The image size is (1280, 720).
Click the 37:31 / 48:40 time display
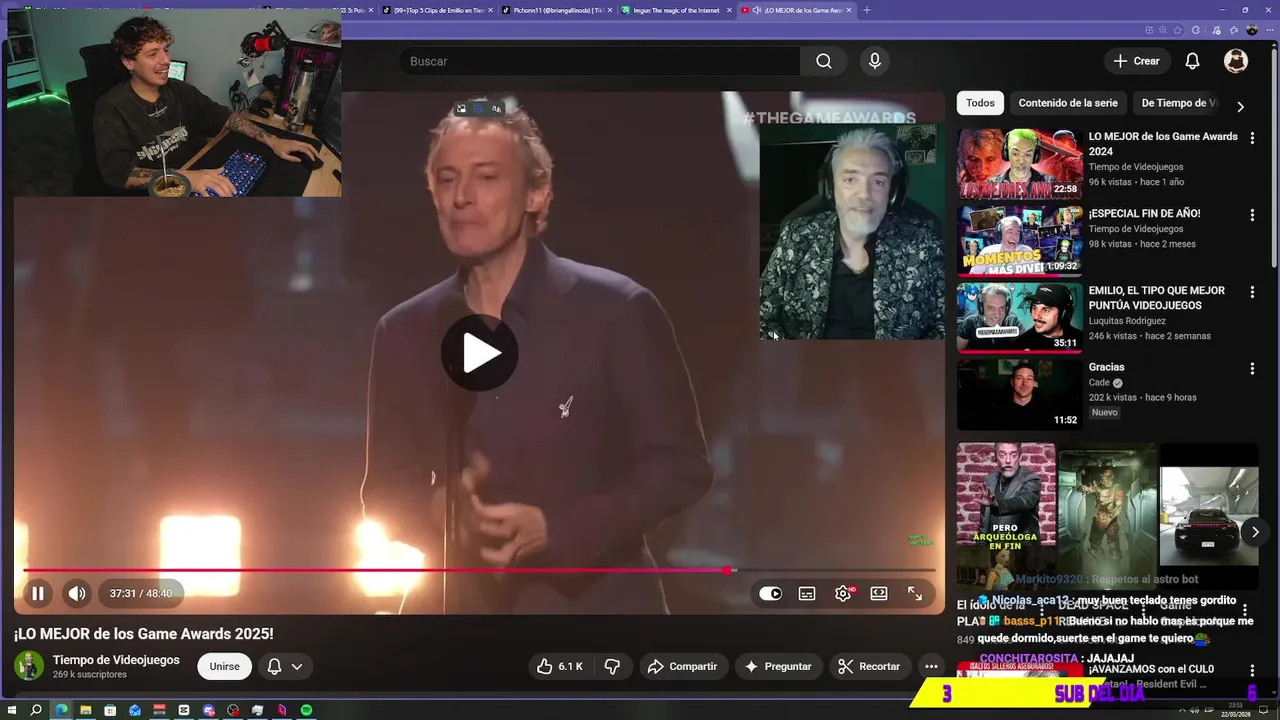coord(141,593)
